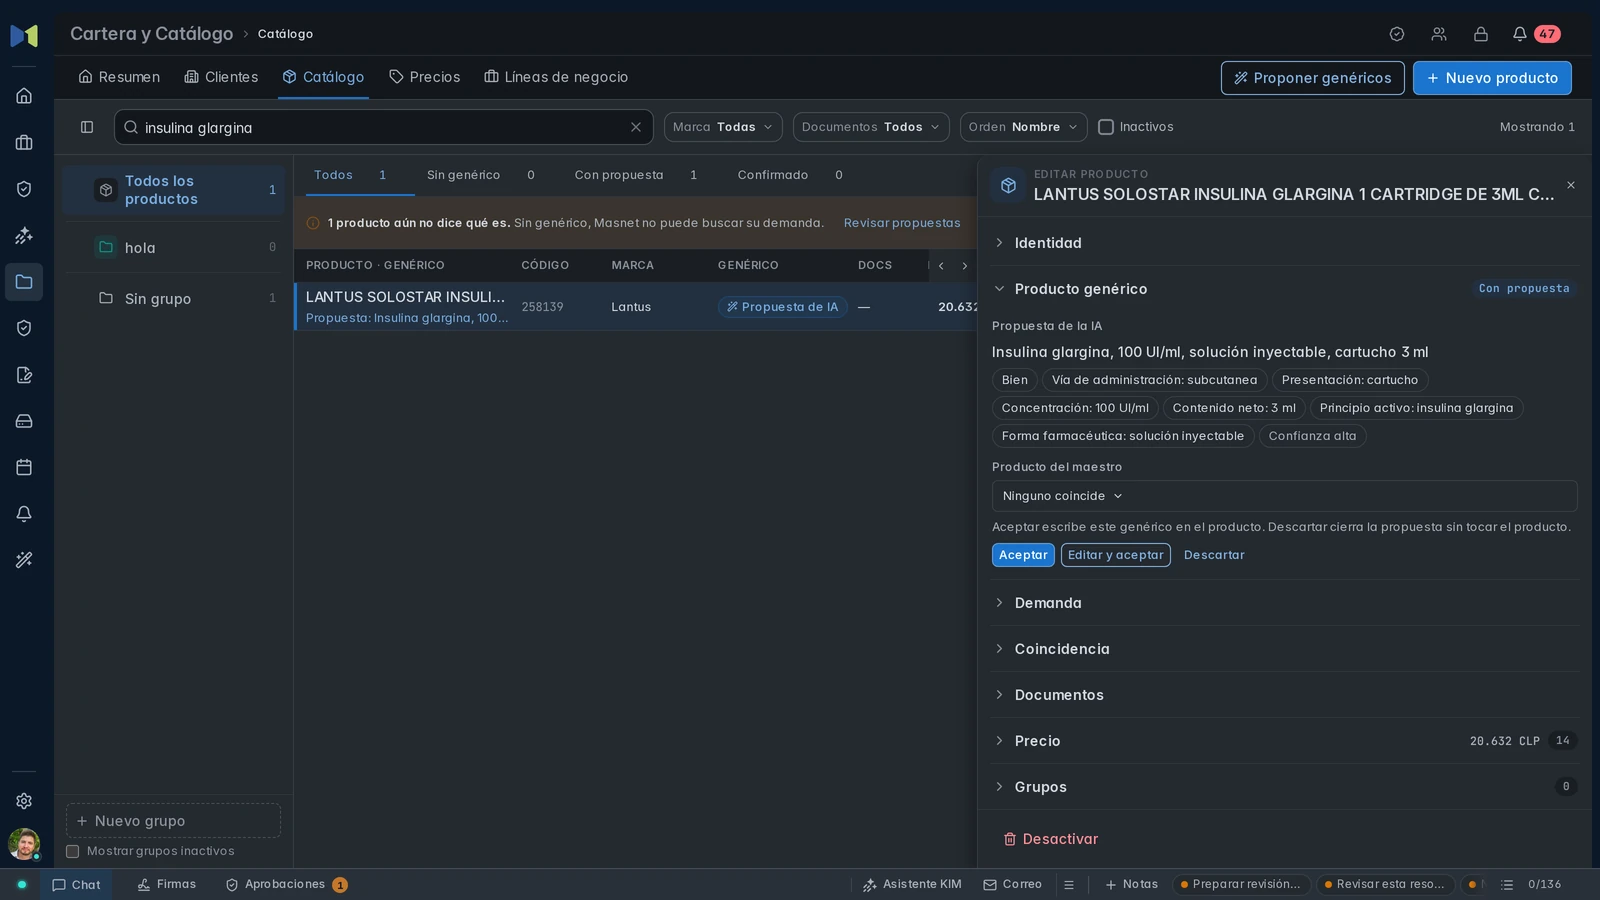This screenshot has width=1600, height=900.
Task: Click the checkmark status icon in top bar
Action: pyautogui.click(x=1397, y=34)
